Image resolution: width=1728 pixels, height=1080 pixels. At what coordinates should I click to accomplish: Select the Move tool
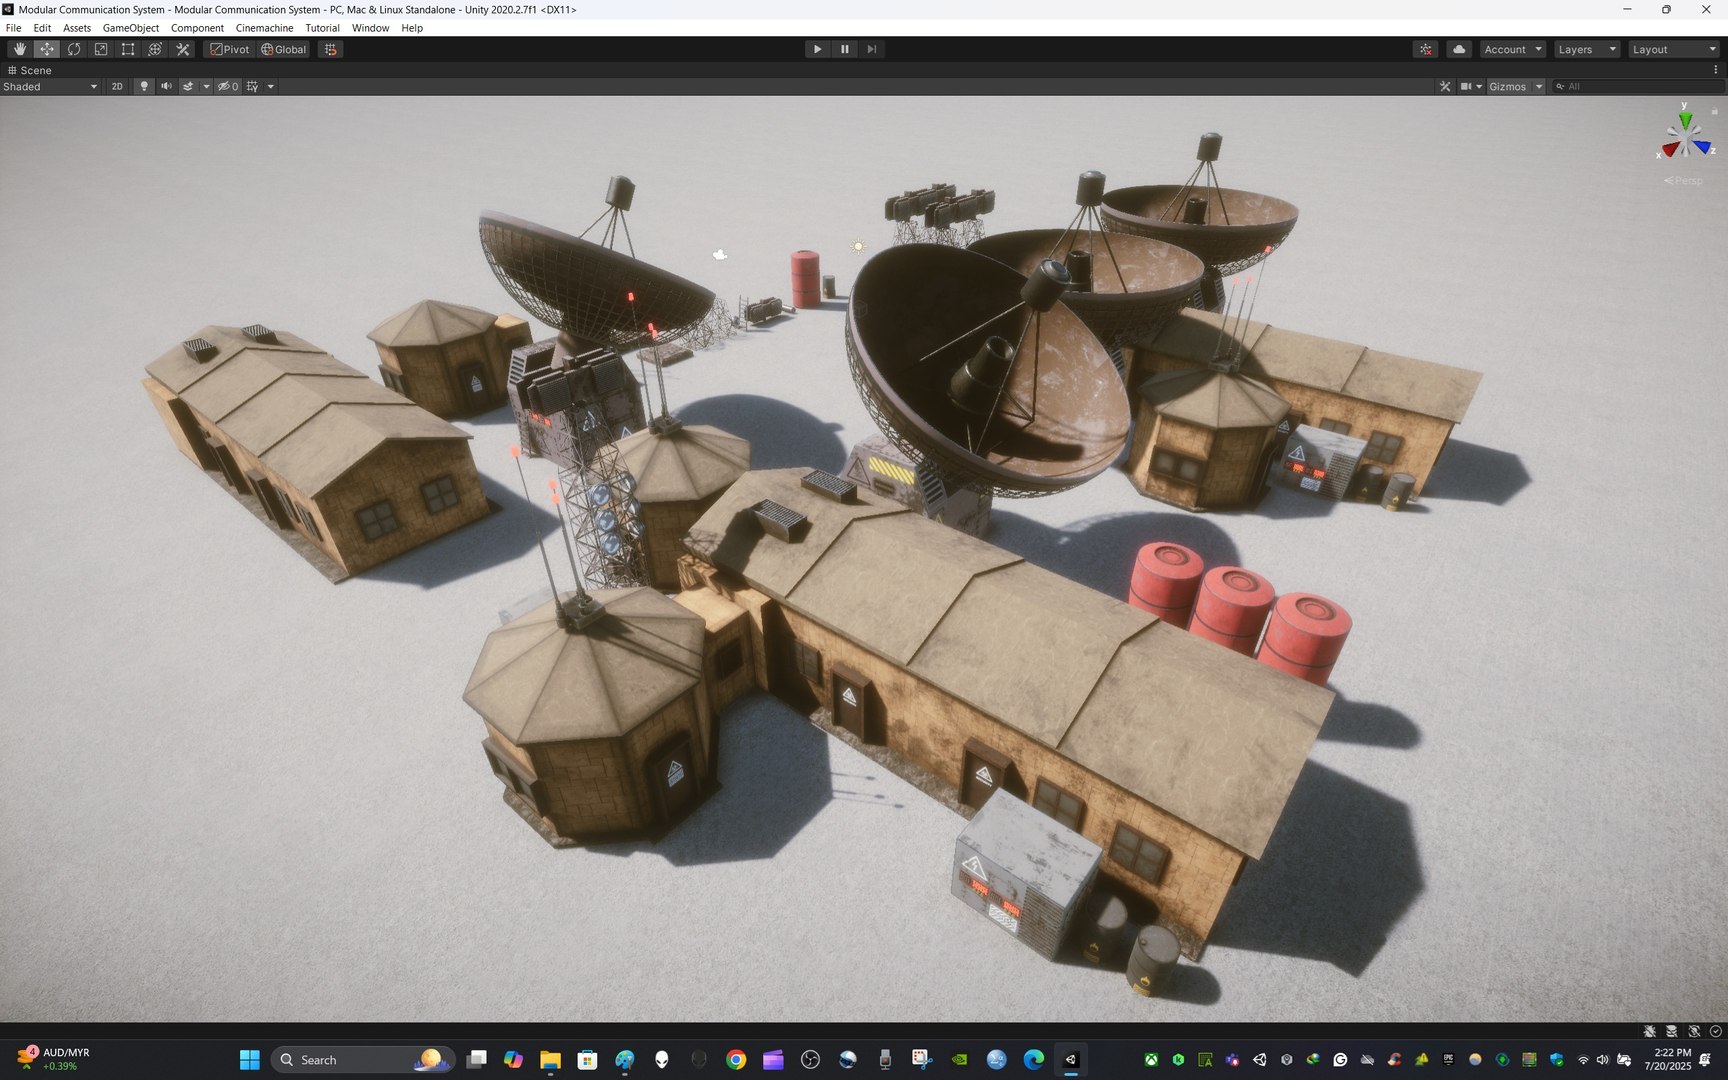coord(47,49)
